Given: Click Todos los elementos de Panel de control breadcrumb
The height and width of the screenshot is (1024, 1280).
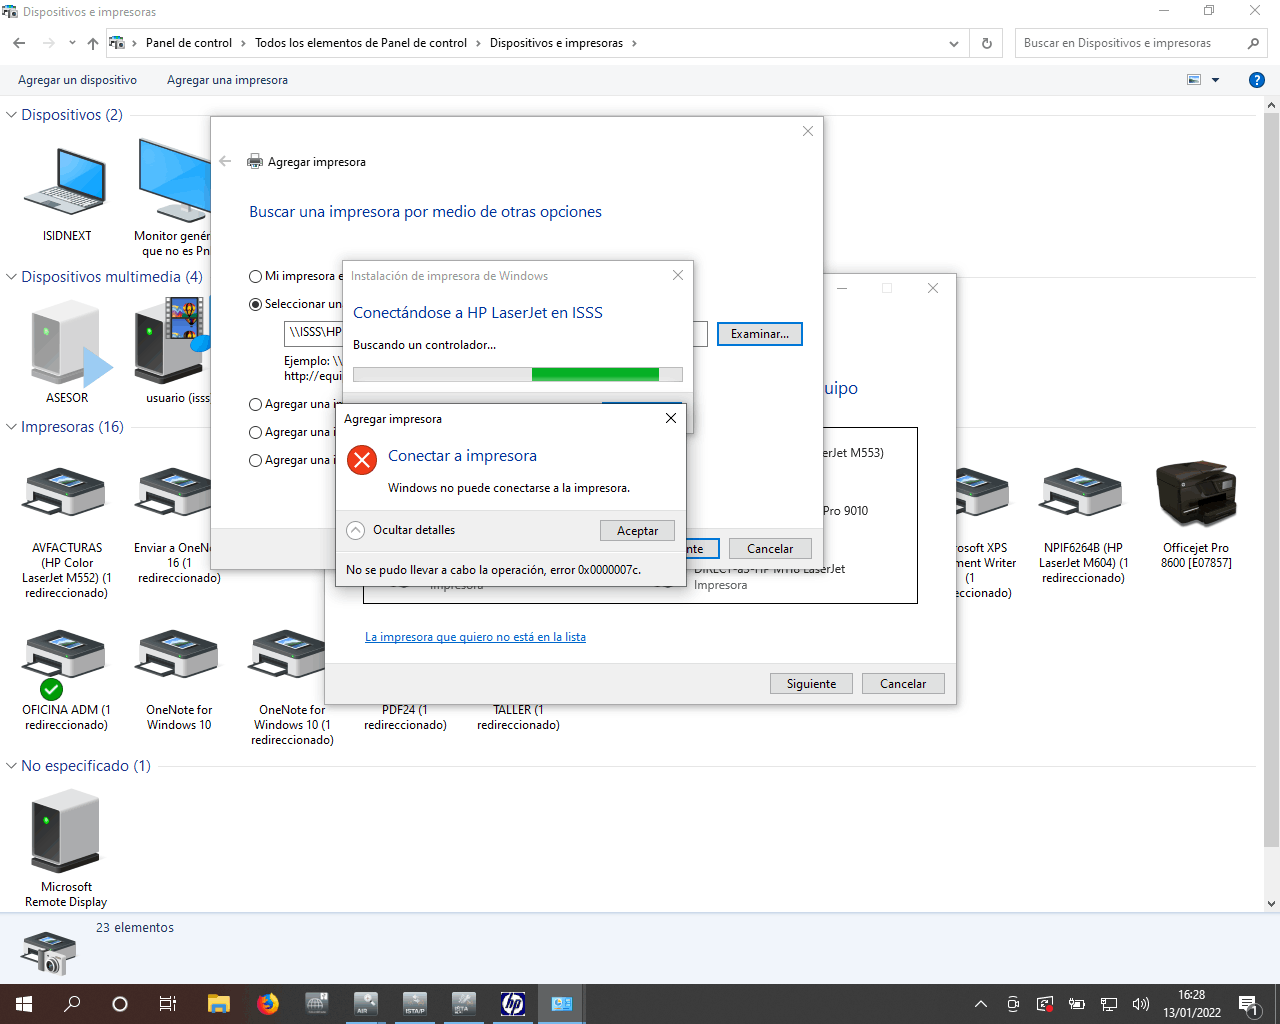Looking at the screenshot, I should (361, 43).
